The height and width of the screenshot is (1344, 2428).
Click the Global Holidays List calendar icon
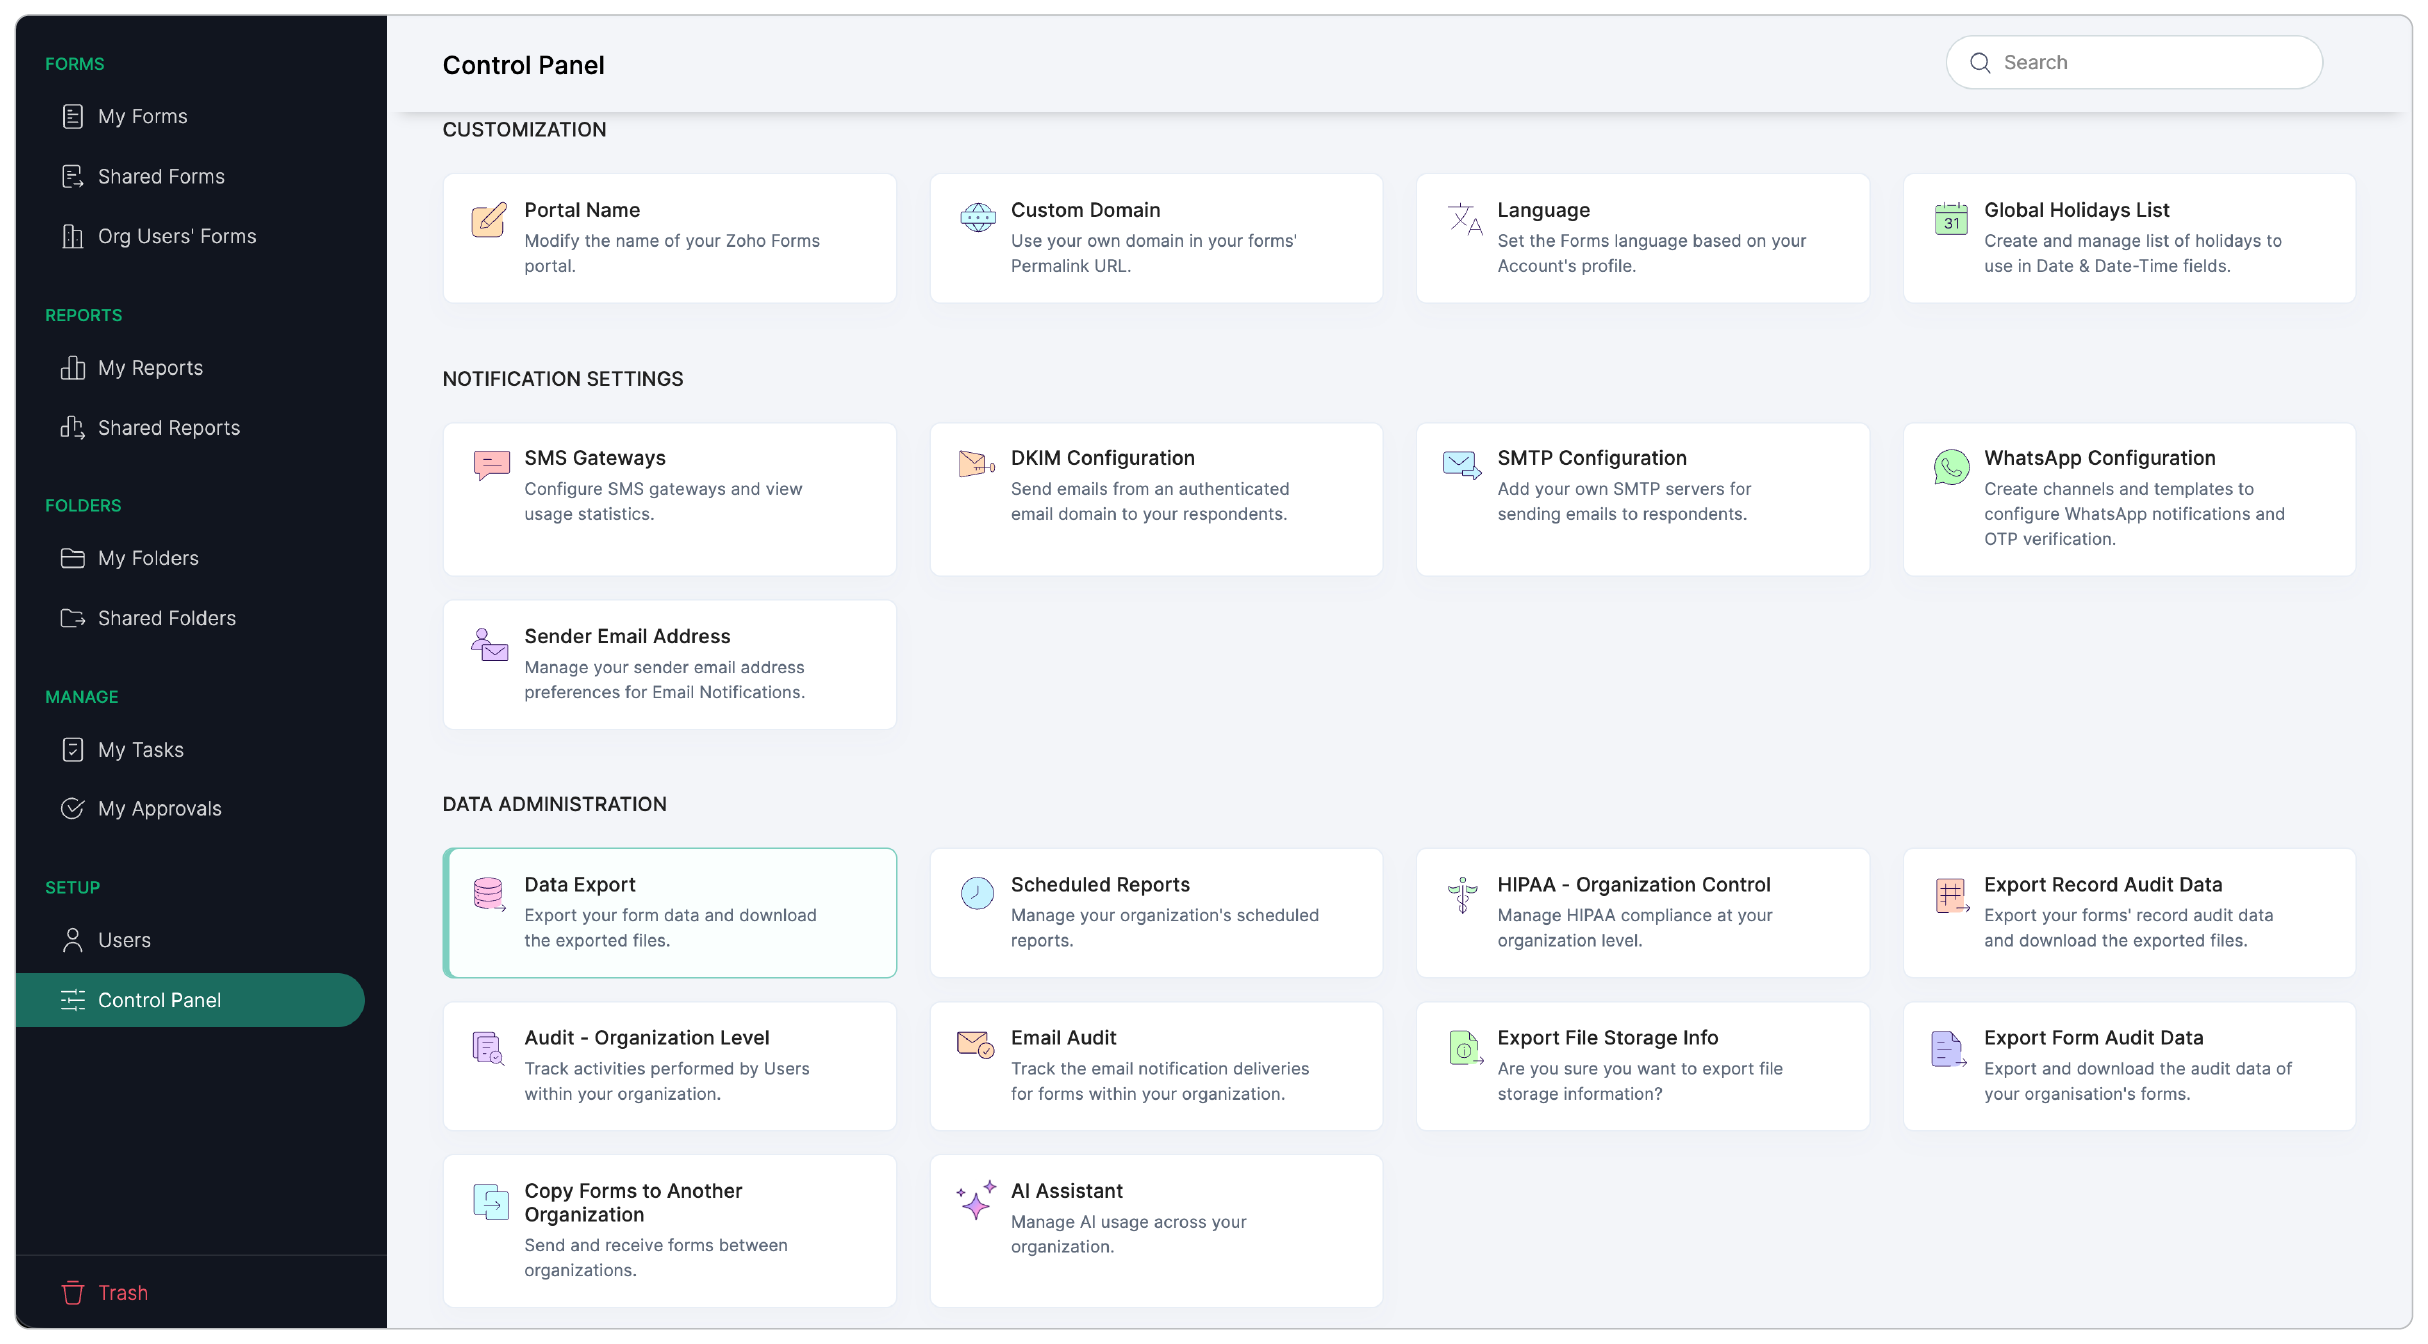(1951, 219)
